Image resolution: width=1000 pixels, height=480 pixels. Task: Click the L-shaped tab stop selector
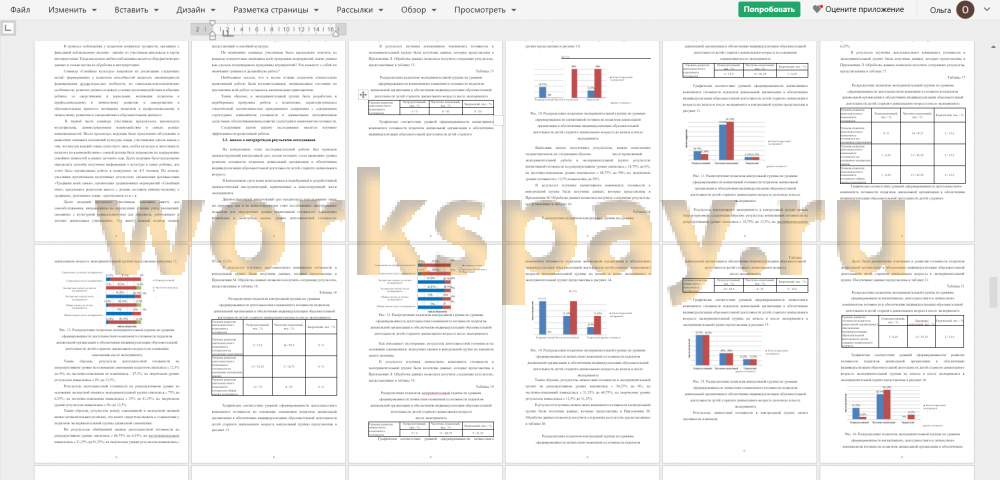pos(8,29)
